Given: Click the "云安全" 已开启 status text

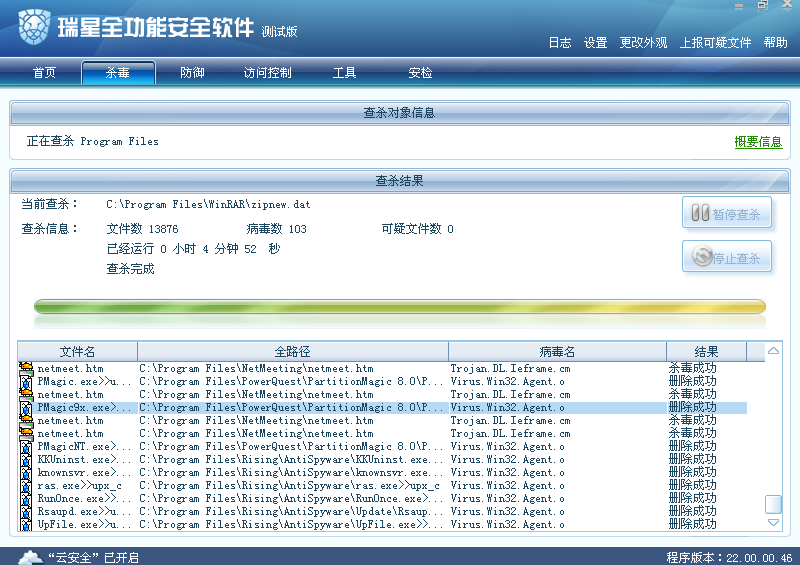Looking at the screenshot, I should pos(93,557).
